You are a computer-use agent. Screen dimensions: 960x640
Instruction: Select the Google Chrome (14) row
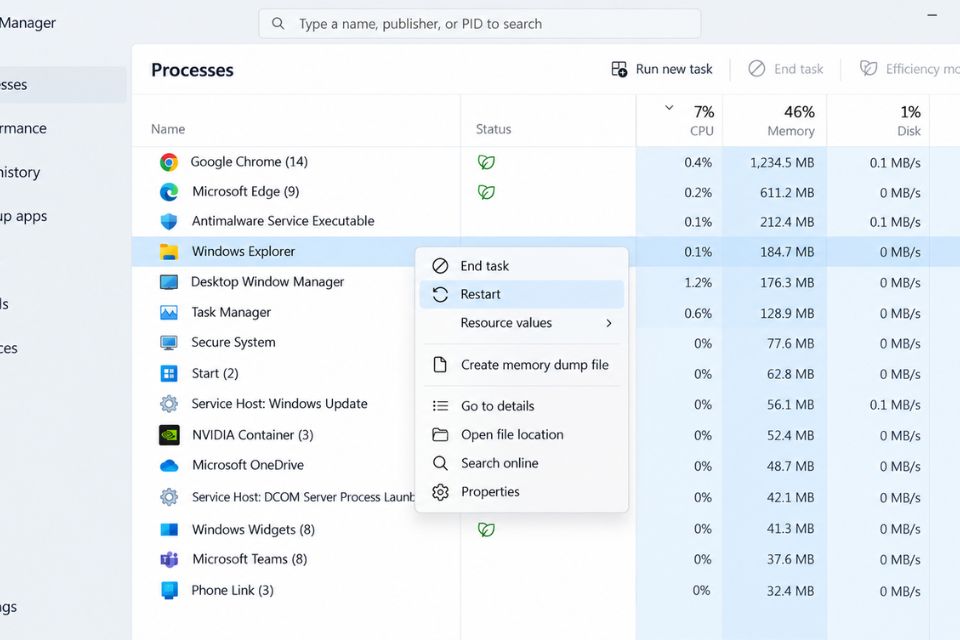pyautogui.click(x=546, y=162)
